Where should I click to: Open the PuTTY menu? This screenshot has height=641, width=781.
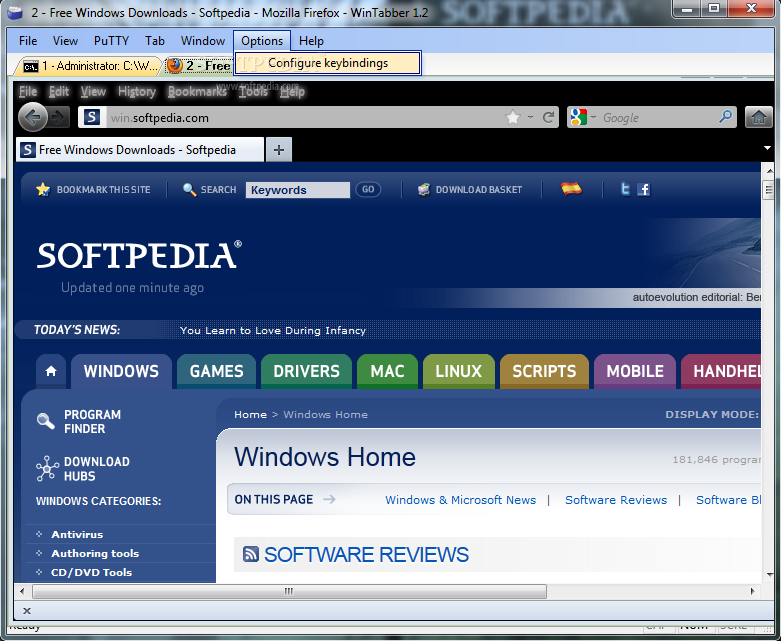coord(111,41)
